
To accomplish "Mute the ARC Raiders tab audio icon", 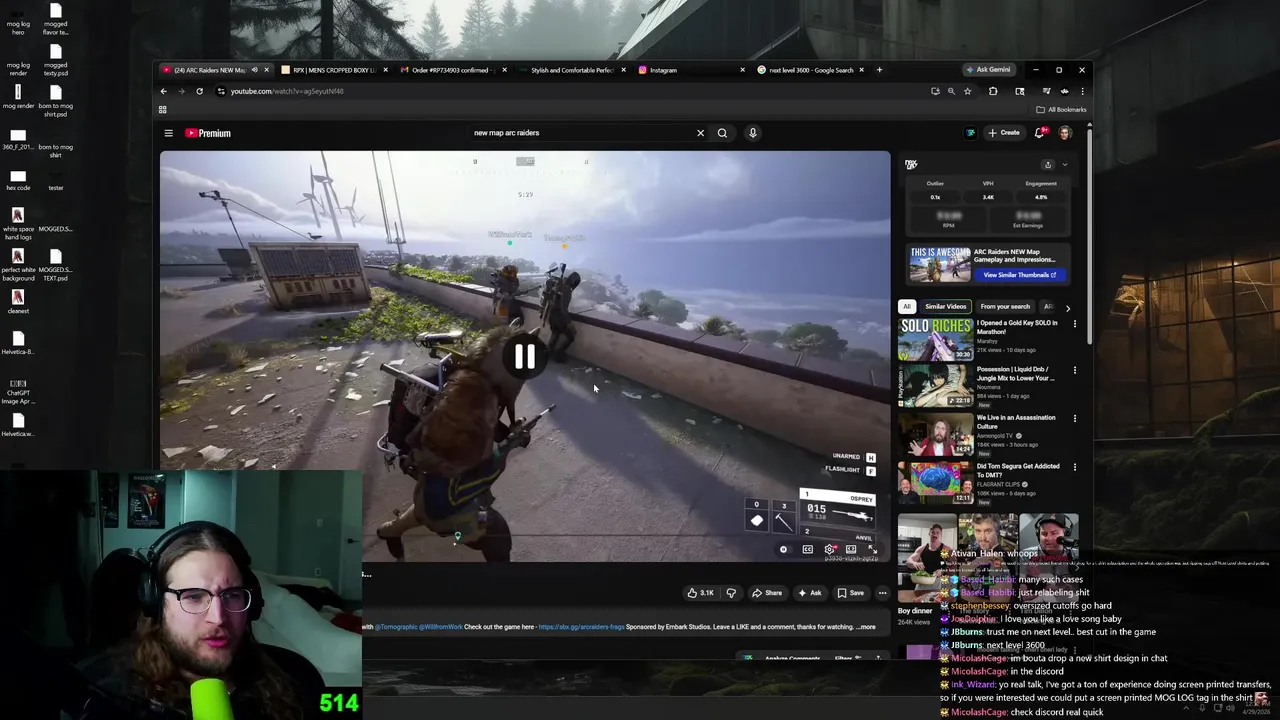I will coord(254,70).
